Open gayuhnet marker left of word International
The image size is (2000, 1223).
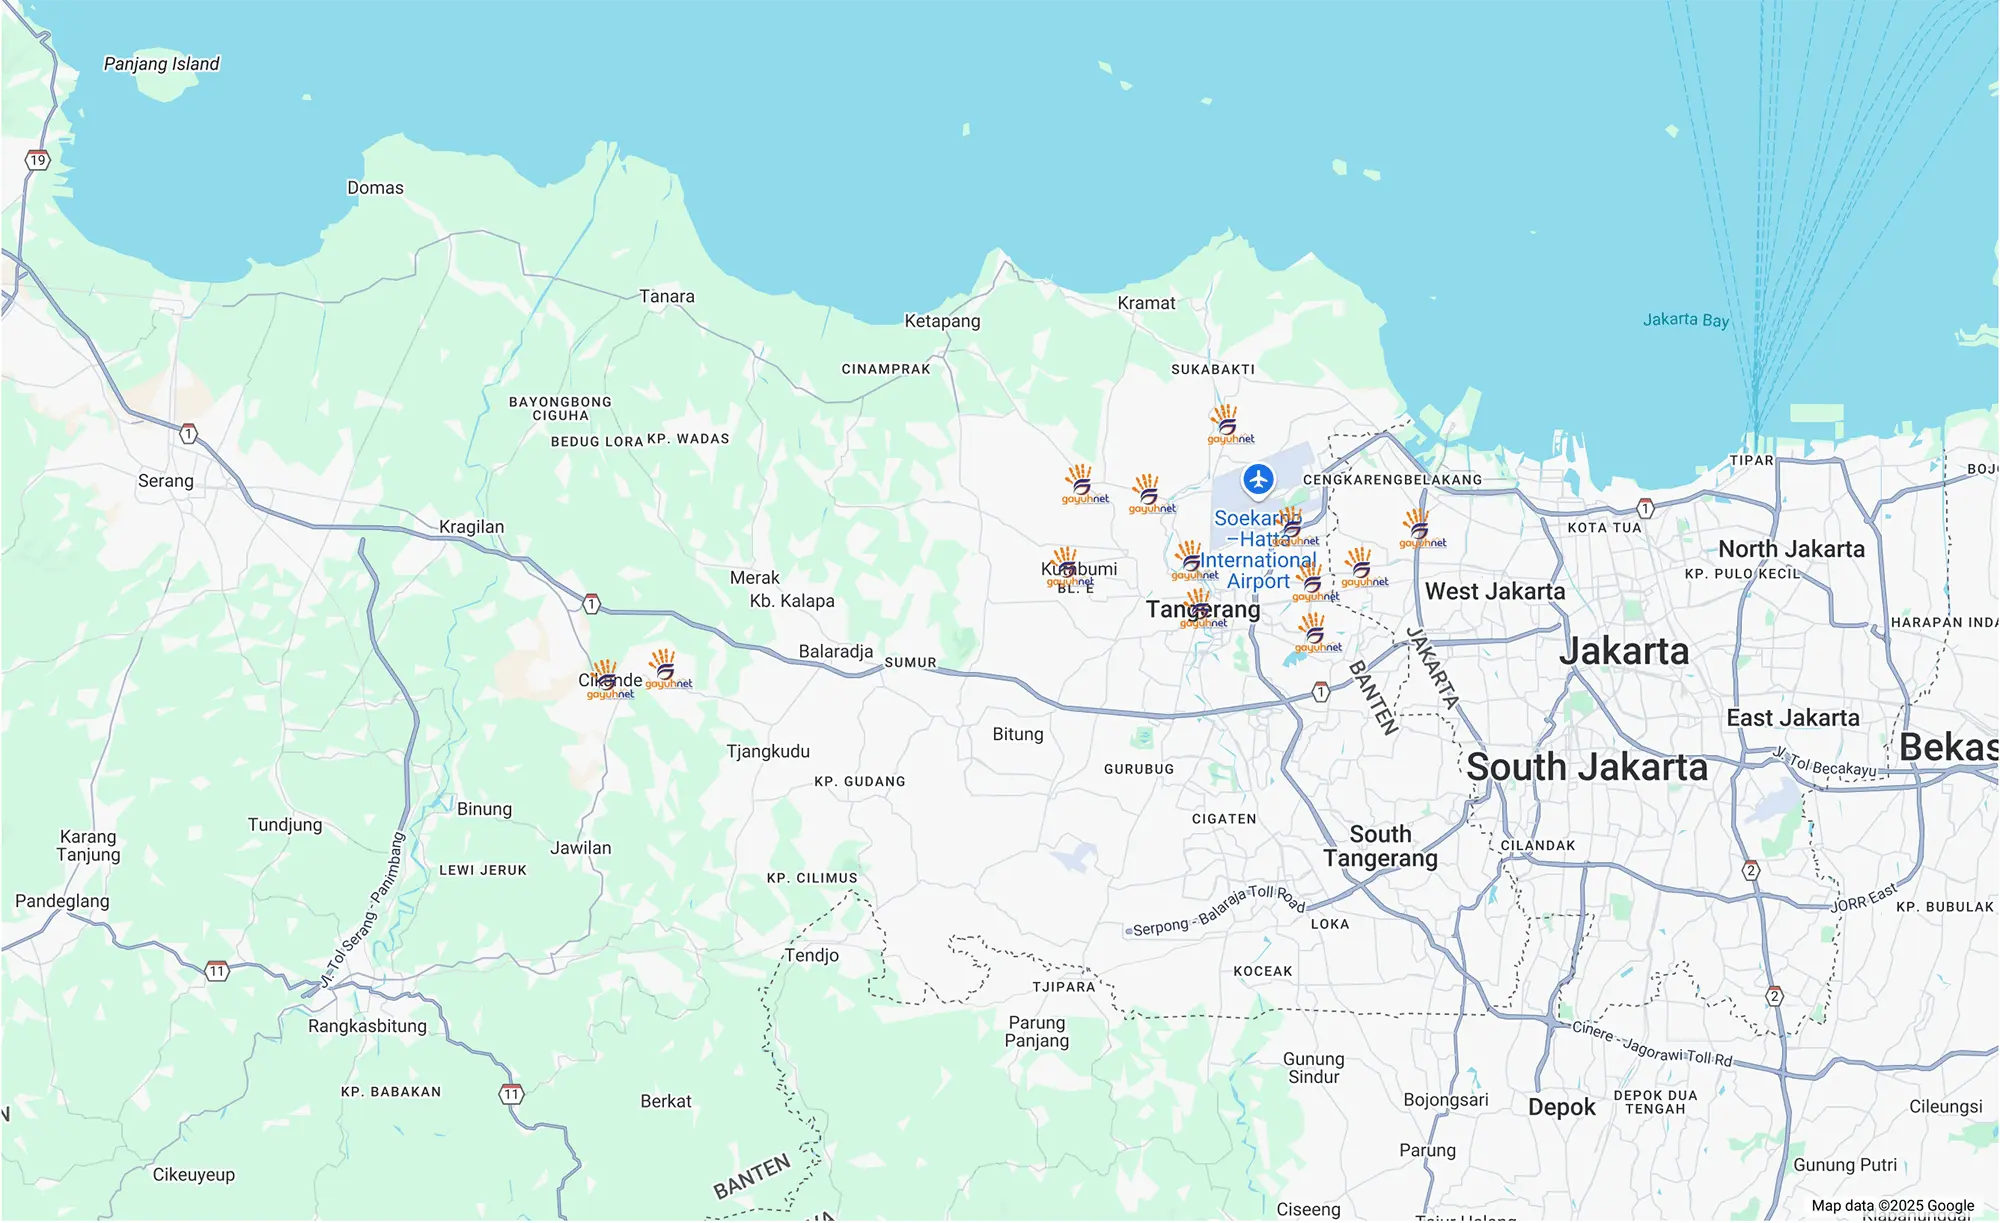[x=1194, y=560]
